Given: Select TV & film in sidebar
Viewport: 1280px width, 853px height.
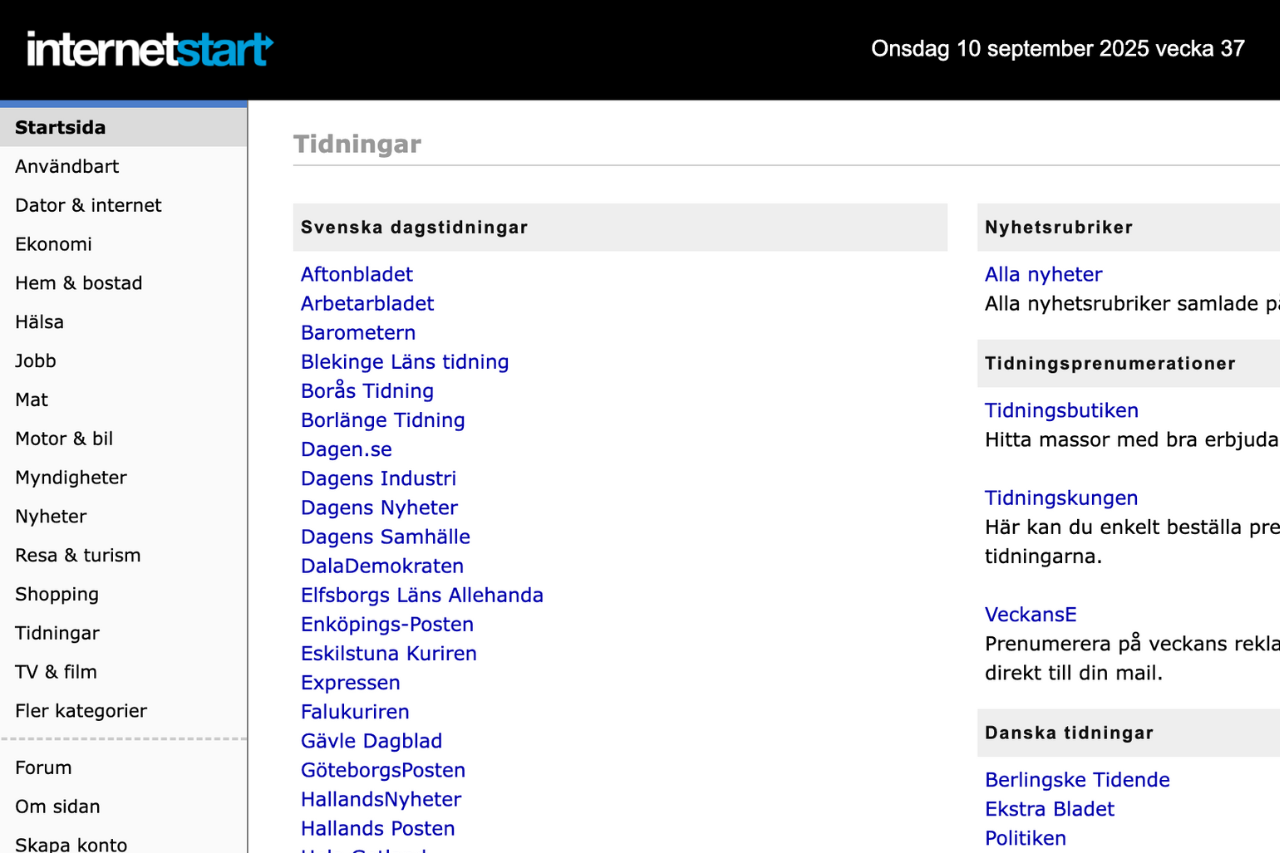Looking at the screenshot, I should (x=56, y=672).
